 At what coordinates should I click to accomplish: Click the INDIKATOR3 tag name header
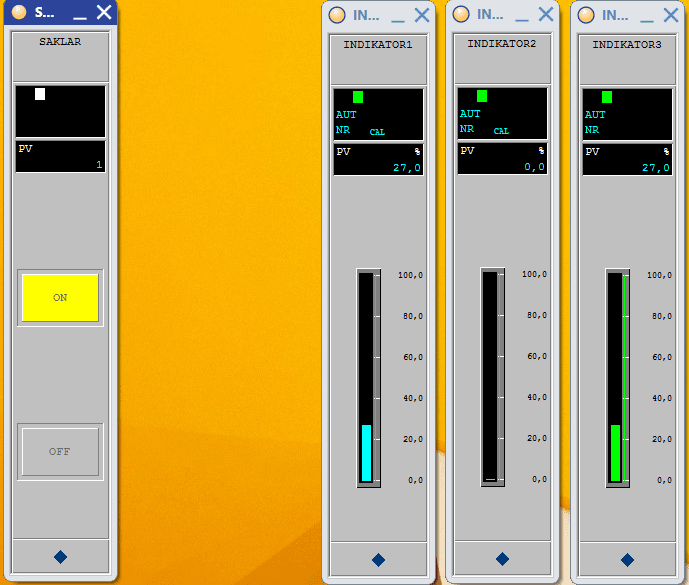coord(627,45)
